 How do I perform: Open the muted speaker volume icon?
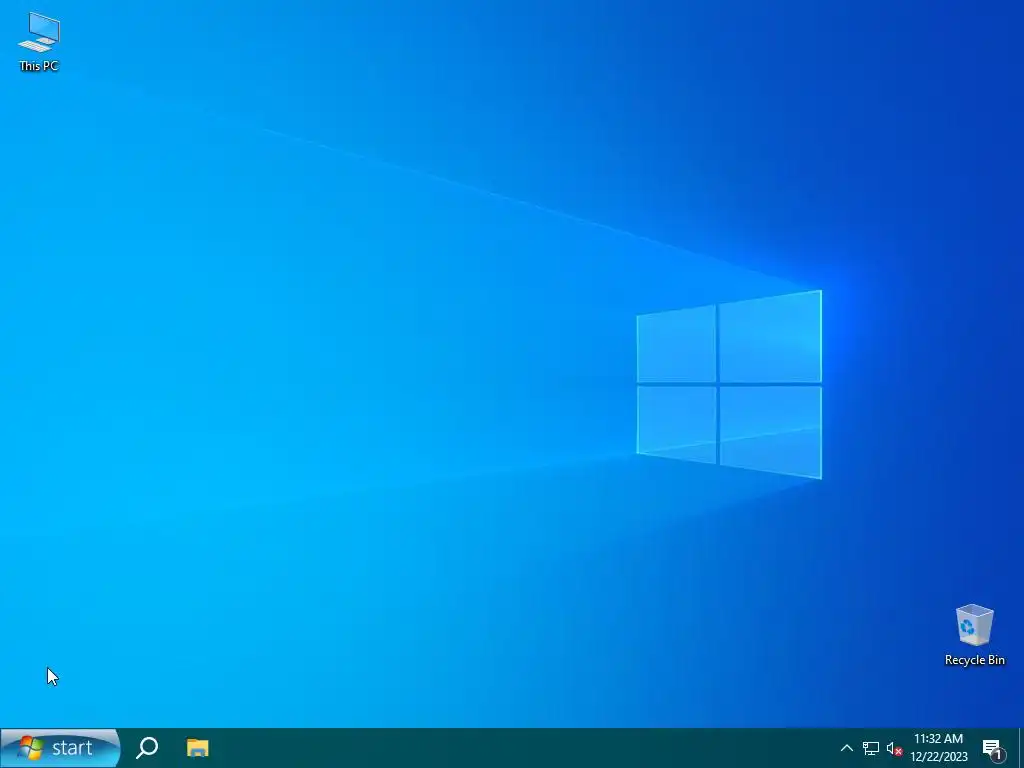coord(894,749)
